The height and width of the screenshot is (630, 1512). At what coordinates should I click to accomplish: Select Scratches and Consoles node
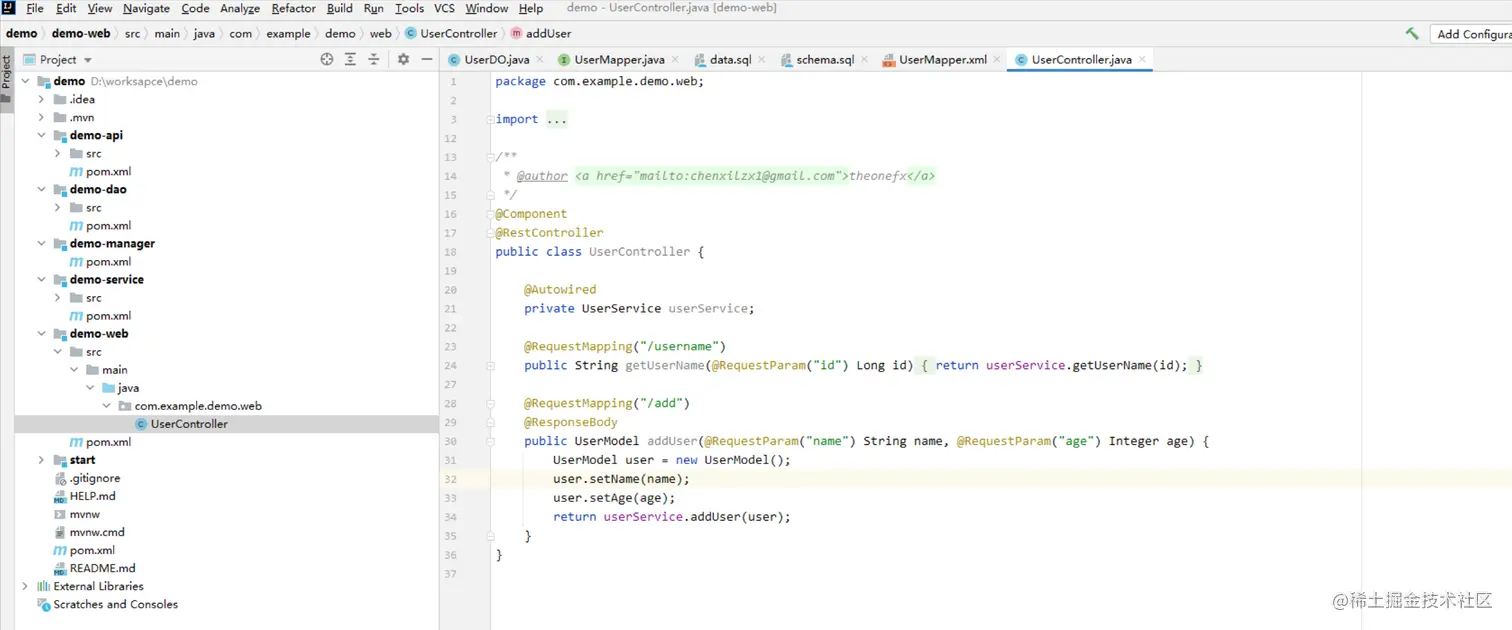pyautogui.click(x=115, y=604)
